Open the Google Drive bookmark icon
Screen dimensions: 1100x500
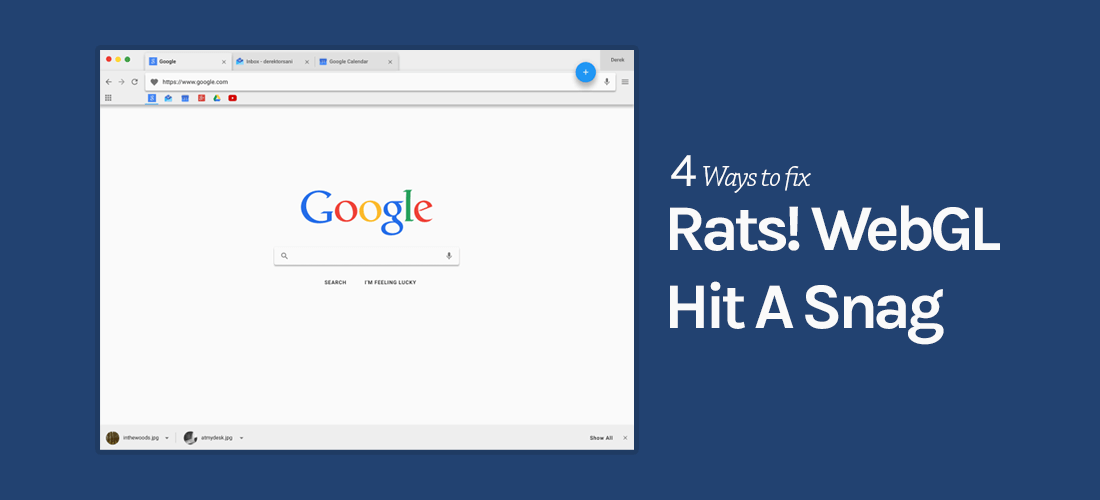click(x=217, y=98)
